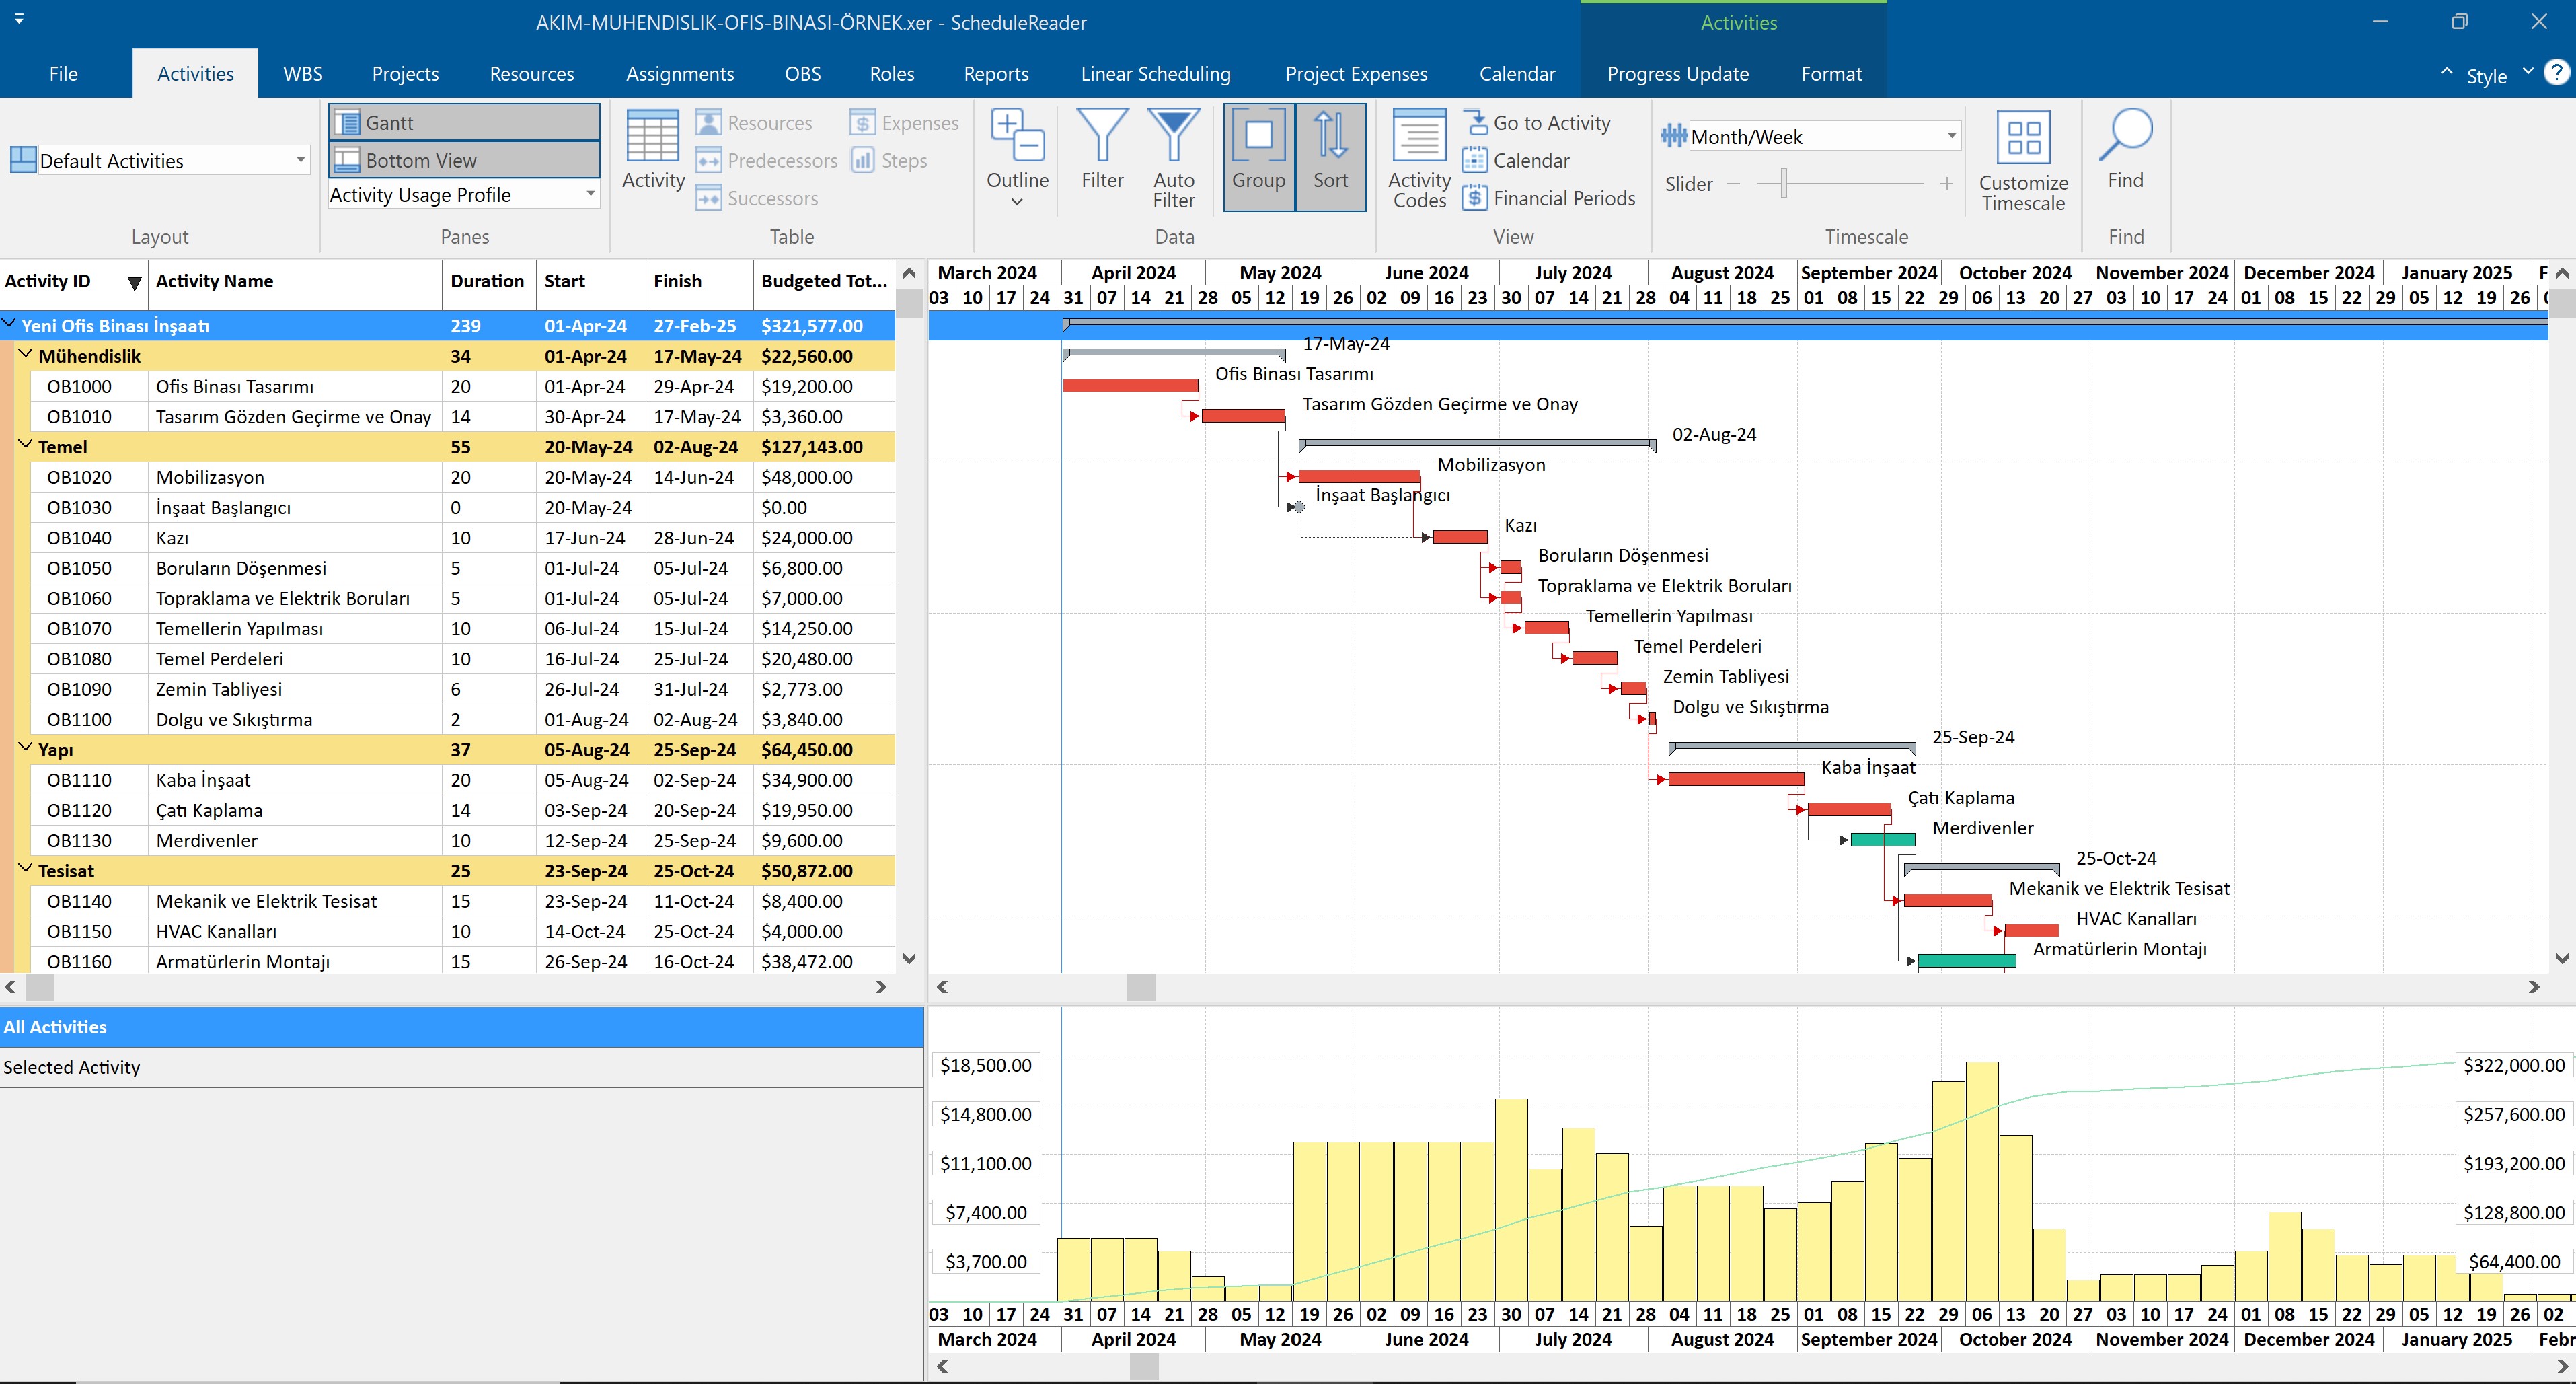Screen dimensions: 2576x1384
Task: Click Go to Activity icon
Action: (x=1476, y=123)
